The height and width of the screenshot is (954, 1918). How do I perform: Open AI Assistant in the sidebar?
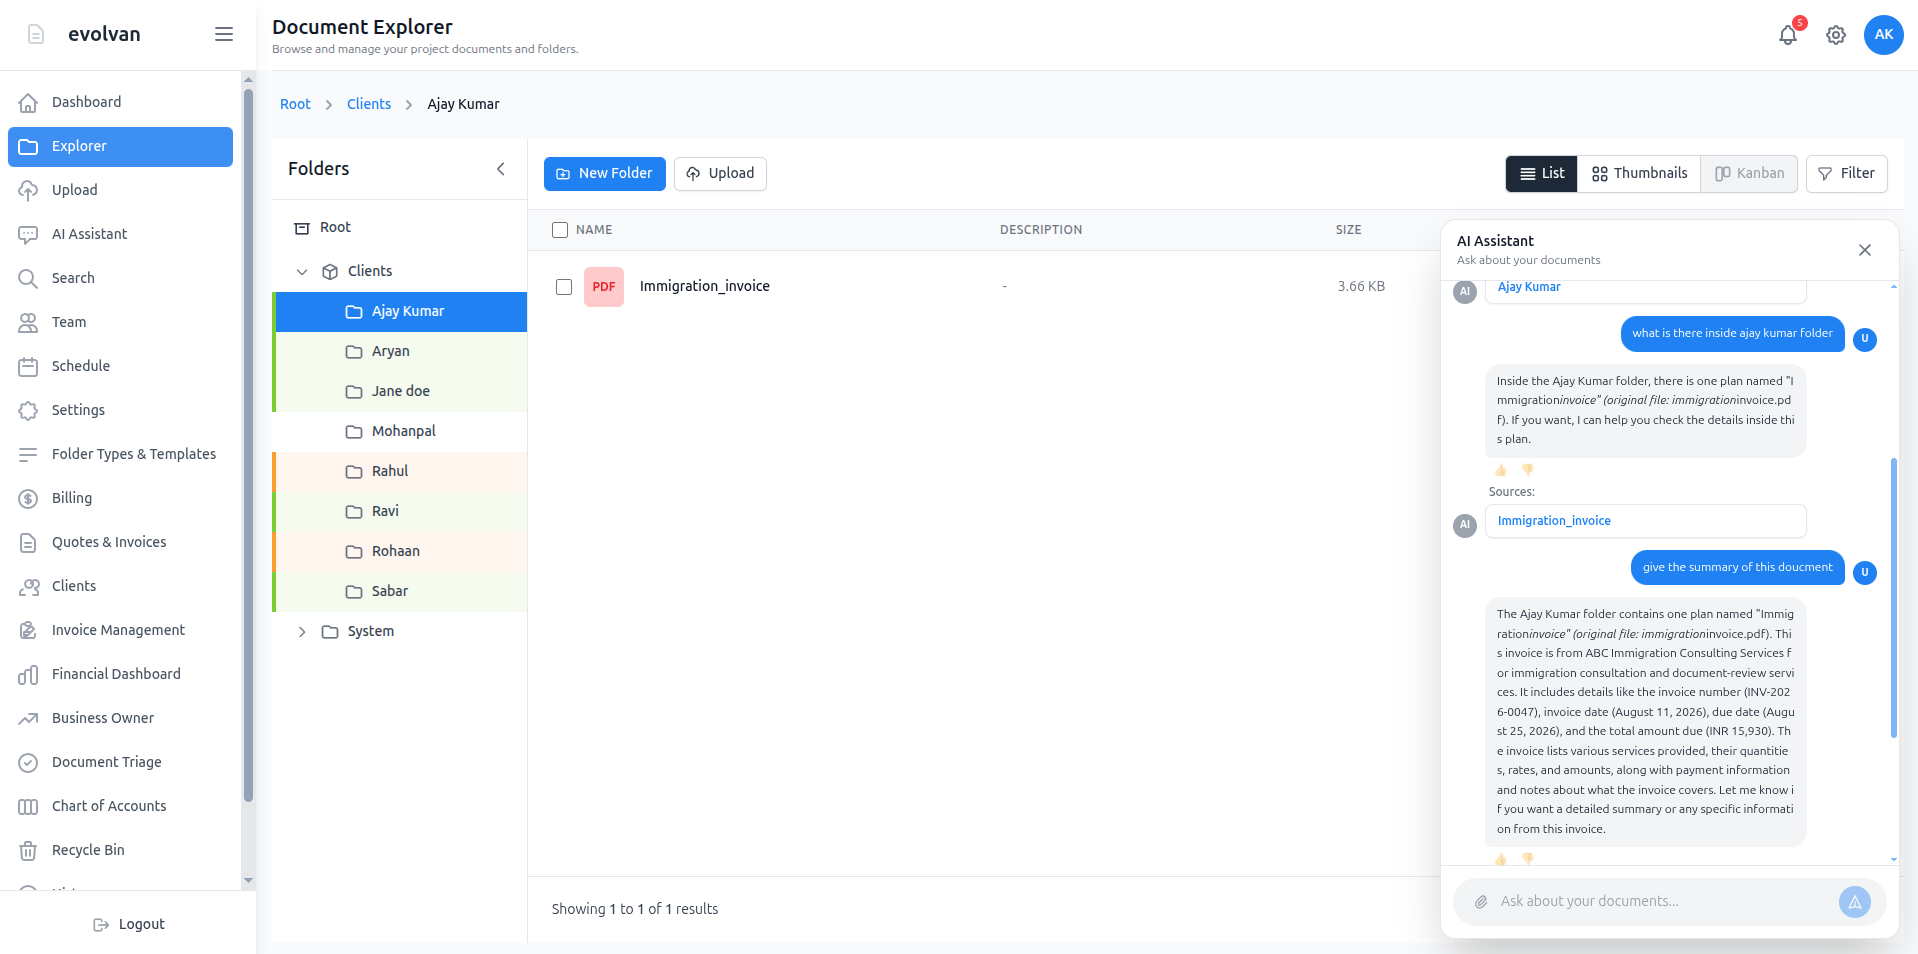120,234
